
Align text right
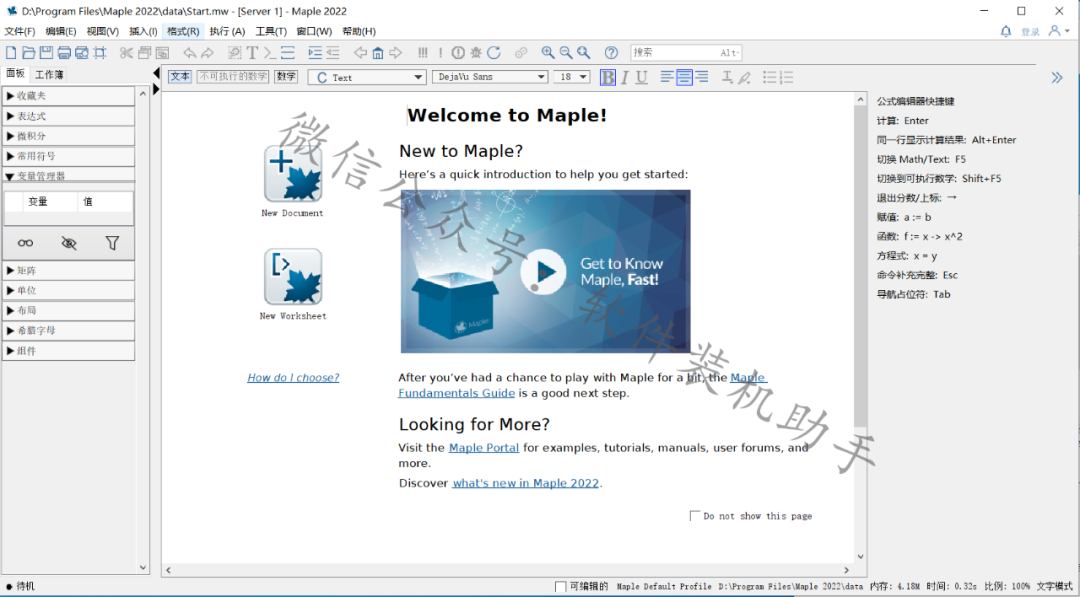click(701, 77)
